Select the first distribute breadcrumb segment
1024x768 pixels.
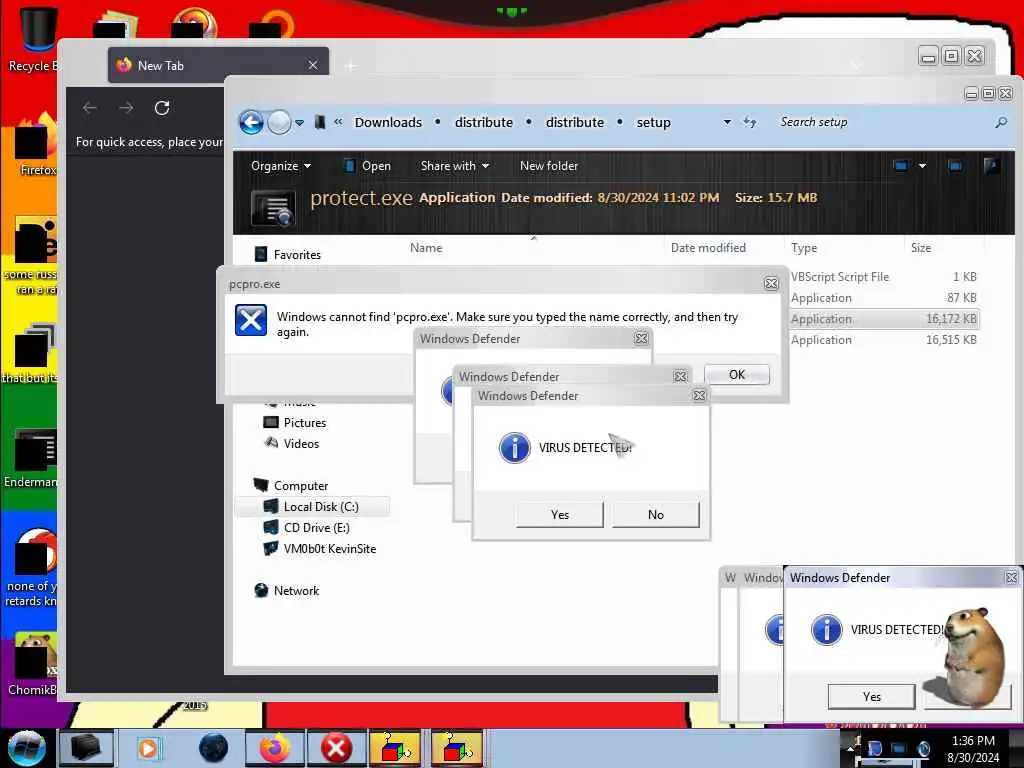[484, 123]
